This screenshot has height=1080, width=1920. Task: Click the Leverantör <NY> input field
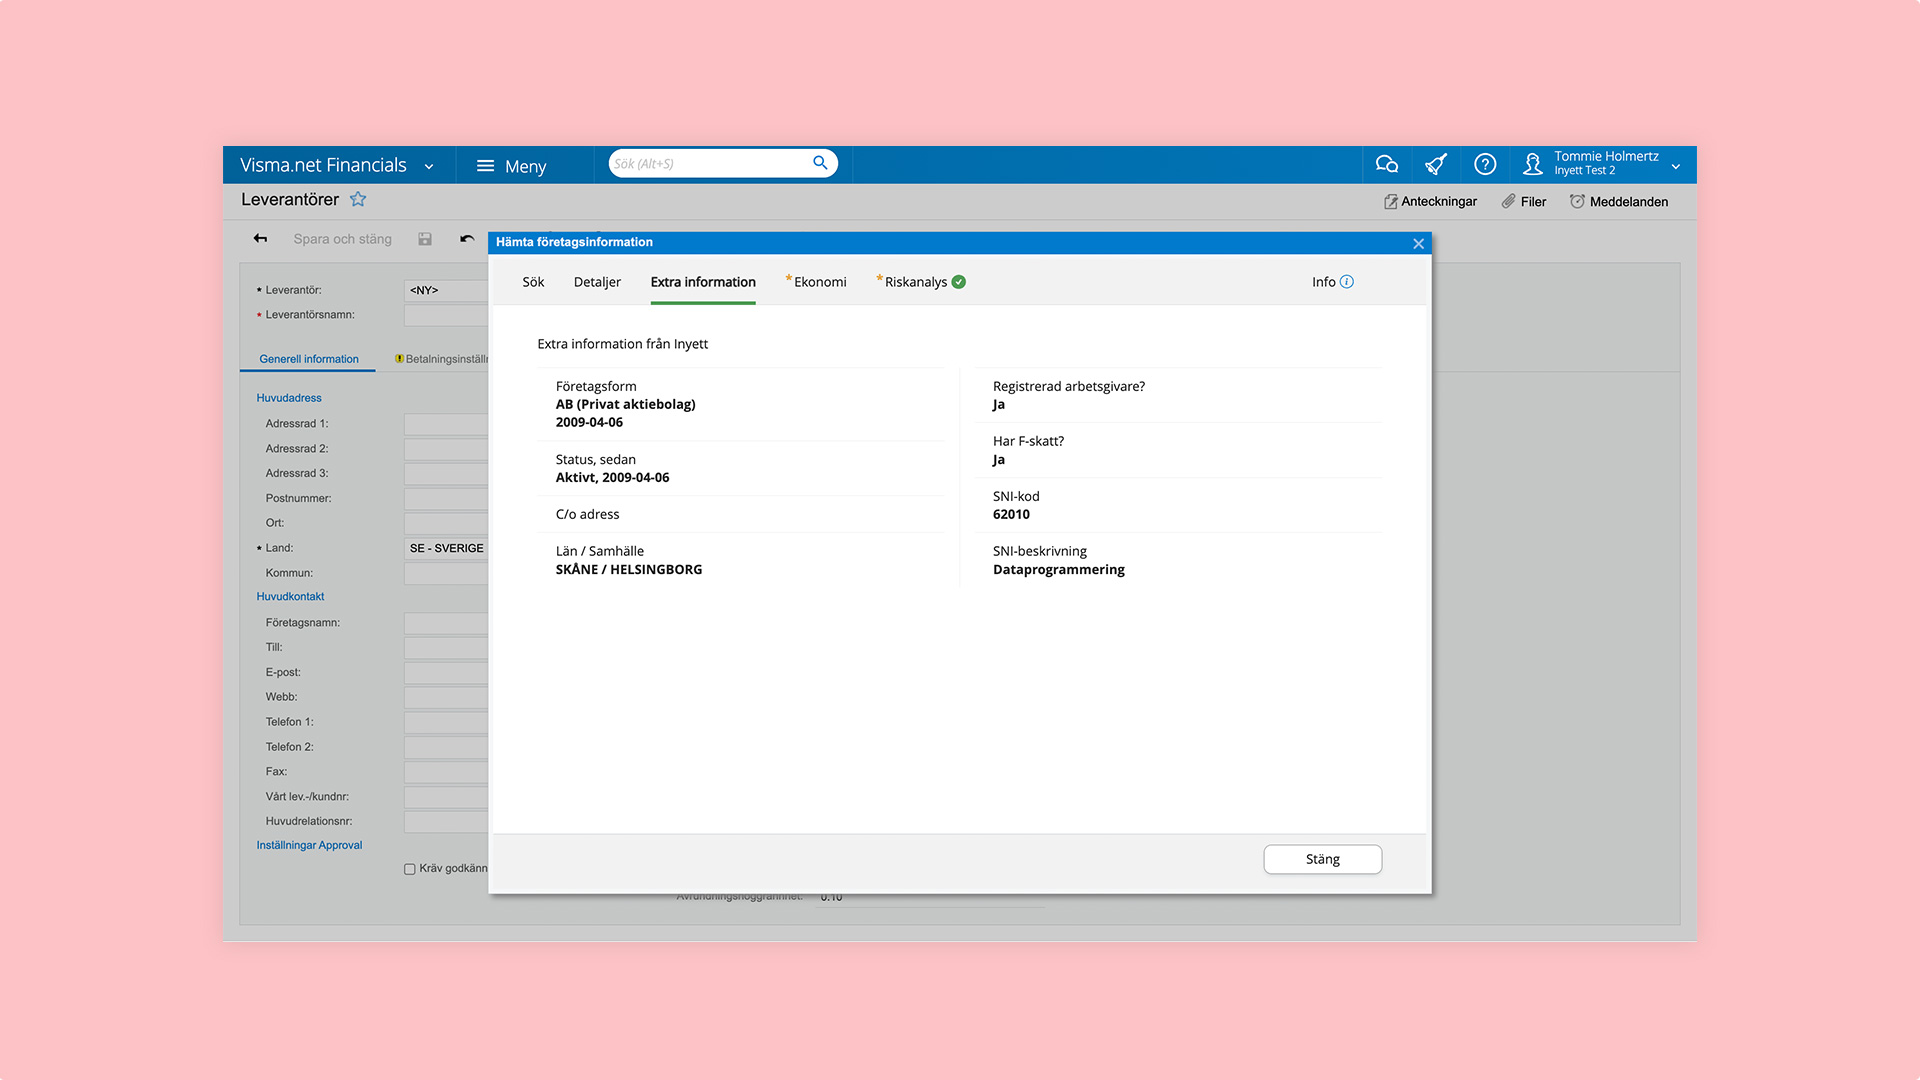pos(446,290)
